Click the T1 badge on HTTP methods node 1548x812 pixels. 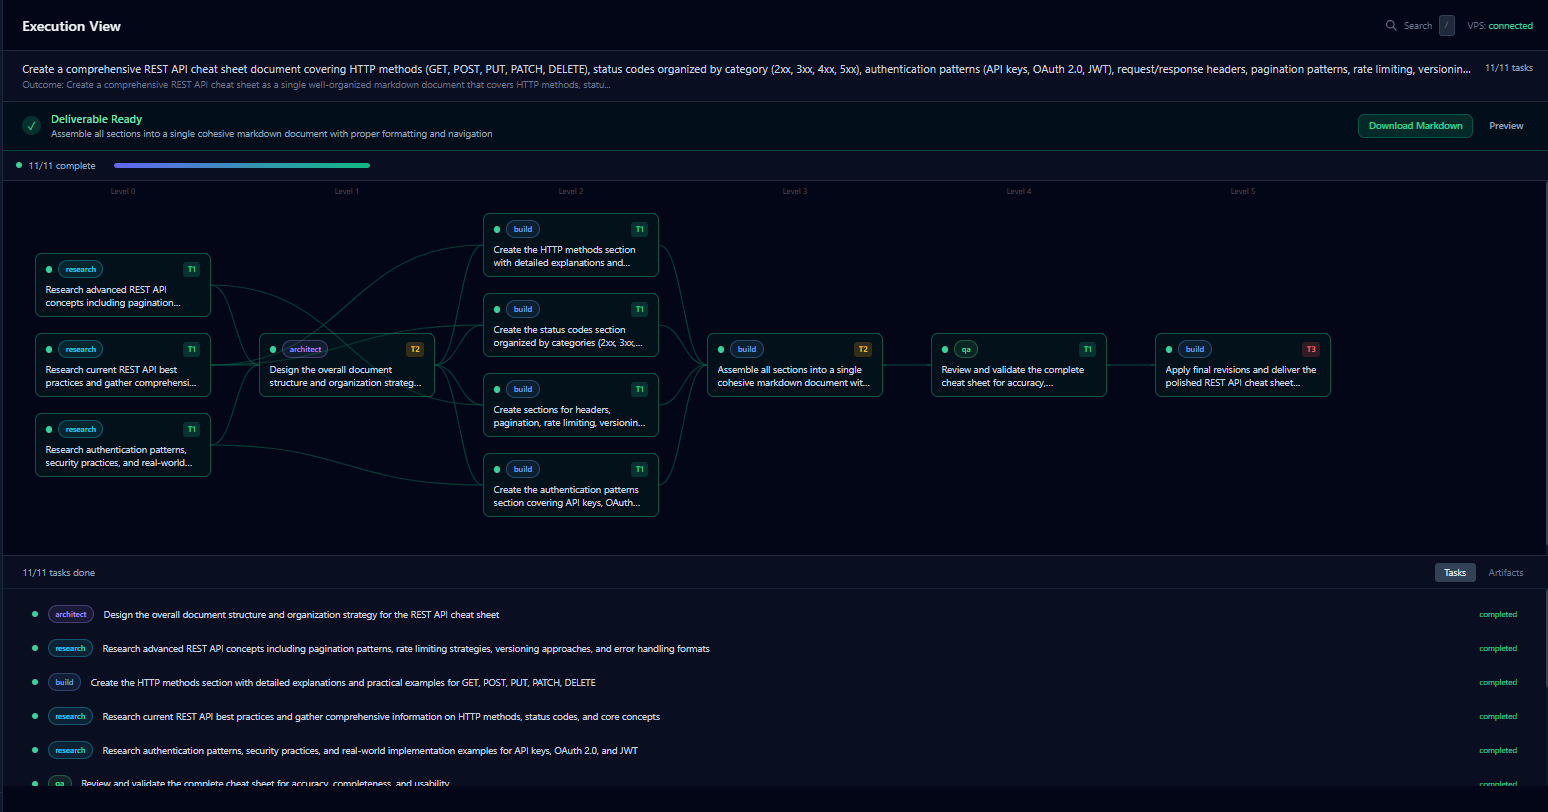tap(639, 229)
